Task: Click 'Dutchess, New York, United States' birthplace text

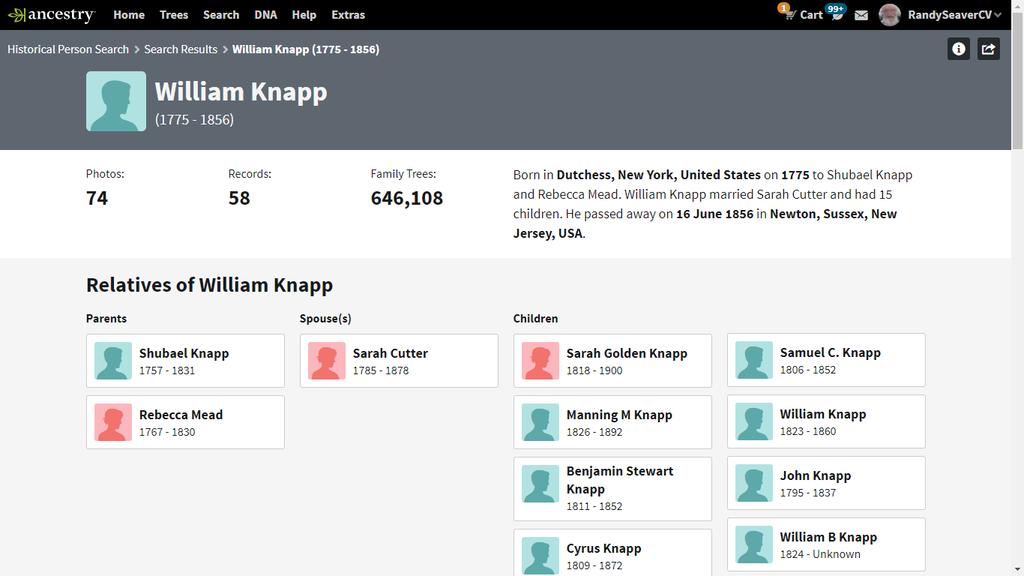Action: coord(658,175)
